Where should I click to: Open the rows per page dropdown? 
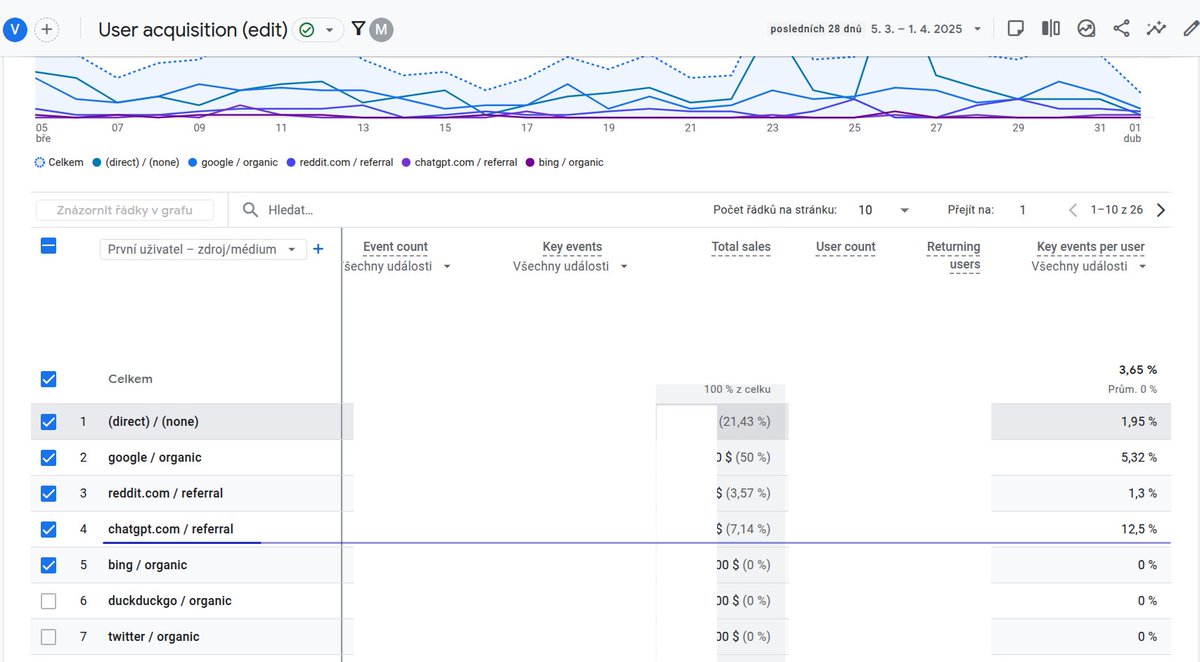[880, 210]
